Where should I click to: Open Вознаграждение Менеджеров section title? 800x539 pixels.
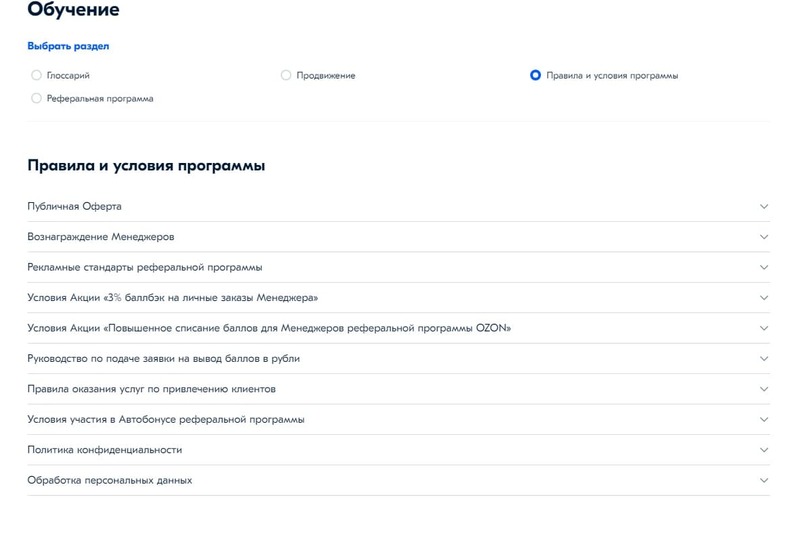[100, 237]
